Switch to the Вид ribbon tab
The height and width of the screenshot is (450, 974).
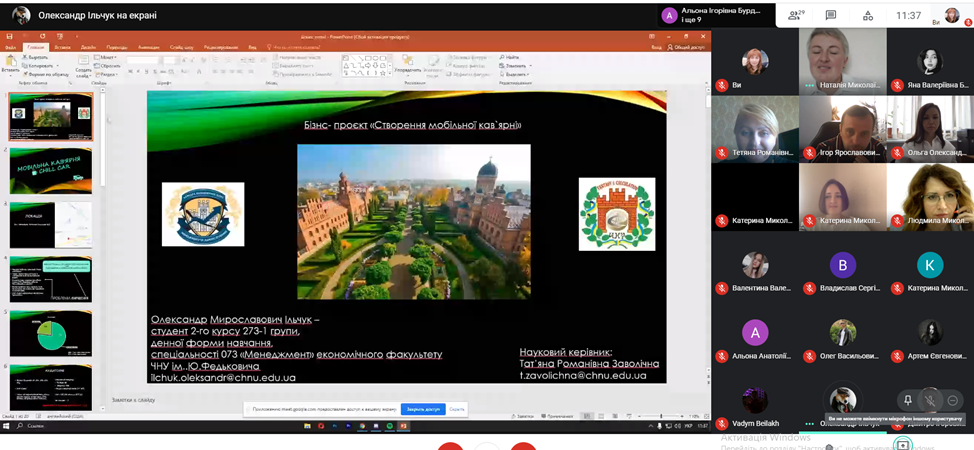point(252,47)
